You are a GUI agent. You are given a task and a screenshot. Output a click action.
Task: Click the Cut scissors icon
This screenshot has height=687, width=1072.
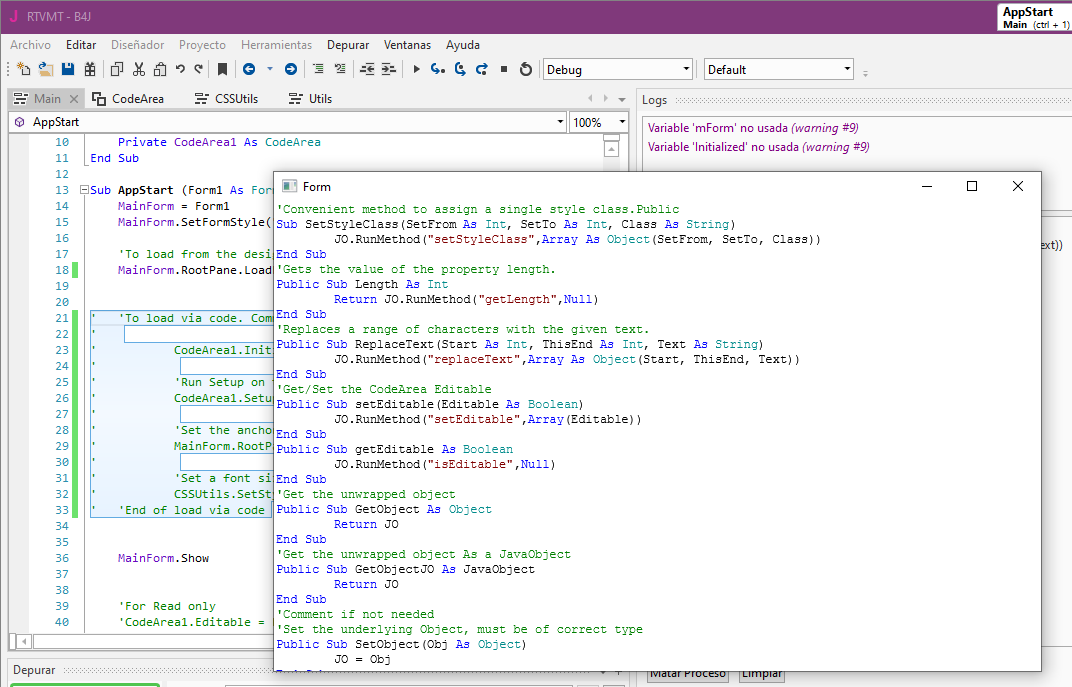click(x=138, y=69)
